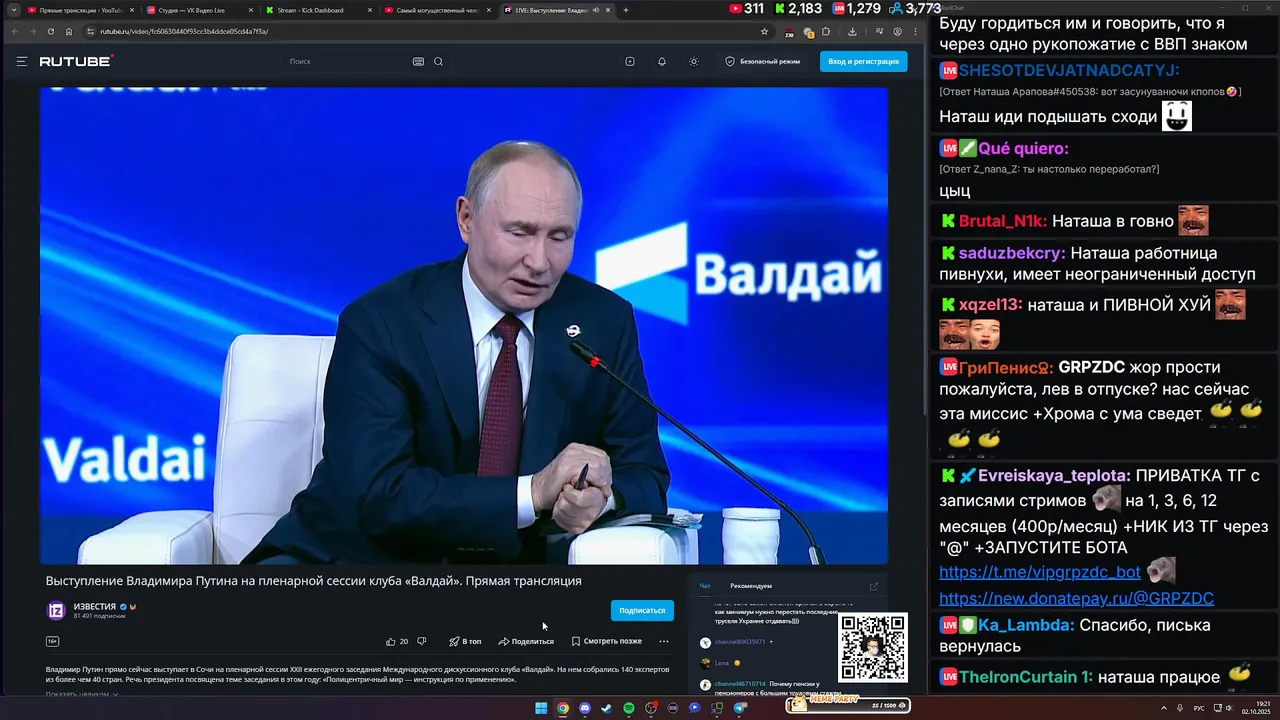Open the Windows Start button
Viewport: 1280px width, 720px height.
[541, 708]
